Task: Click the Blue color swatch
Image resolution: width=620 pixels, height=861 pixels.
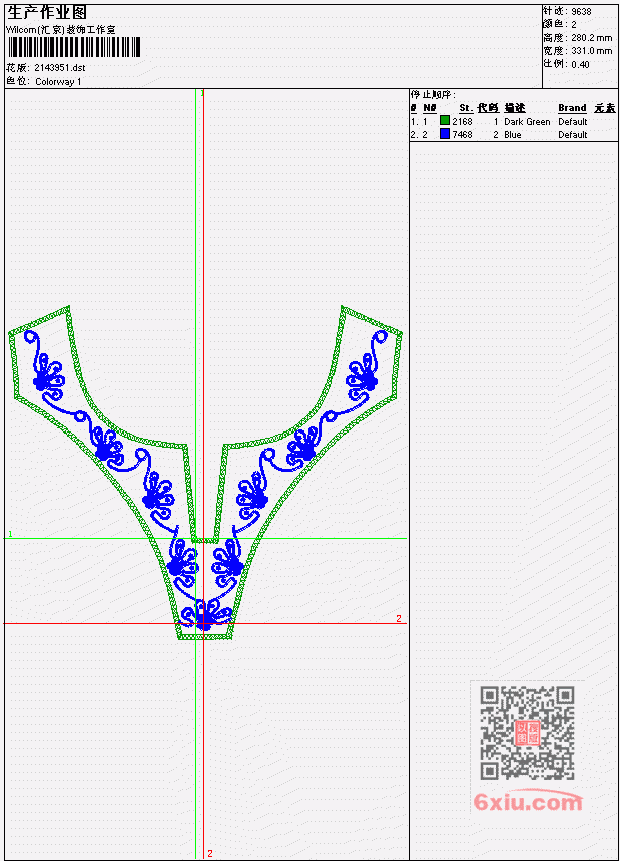Action: coord(445,133)
